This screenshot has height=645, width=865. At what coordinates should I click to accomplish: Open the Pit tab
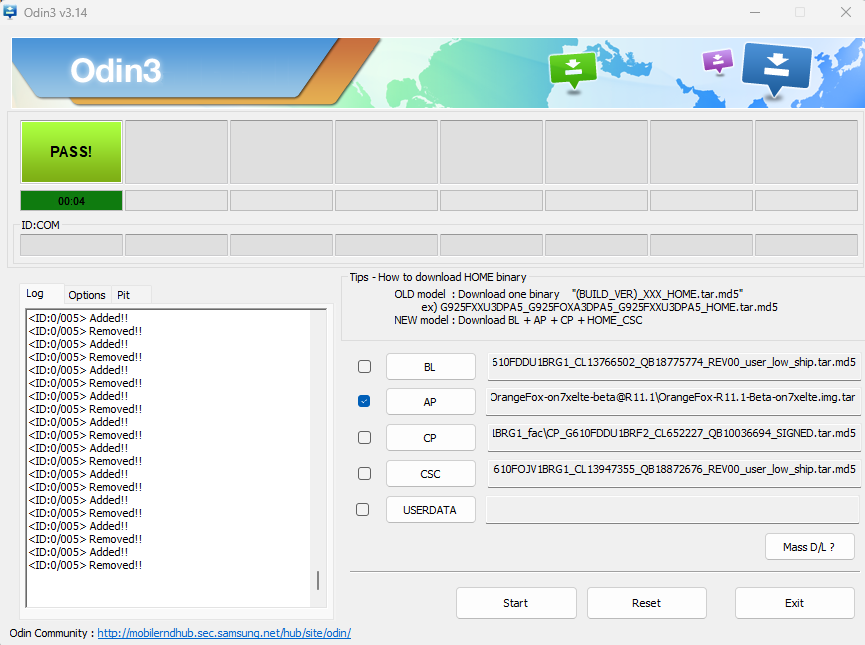pos(130,295)
